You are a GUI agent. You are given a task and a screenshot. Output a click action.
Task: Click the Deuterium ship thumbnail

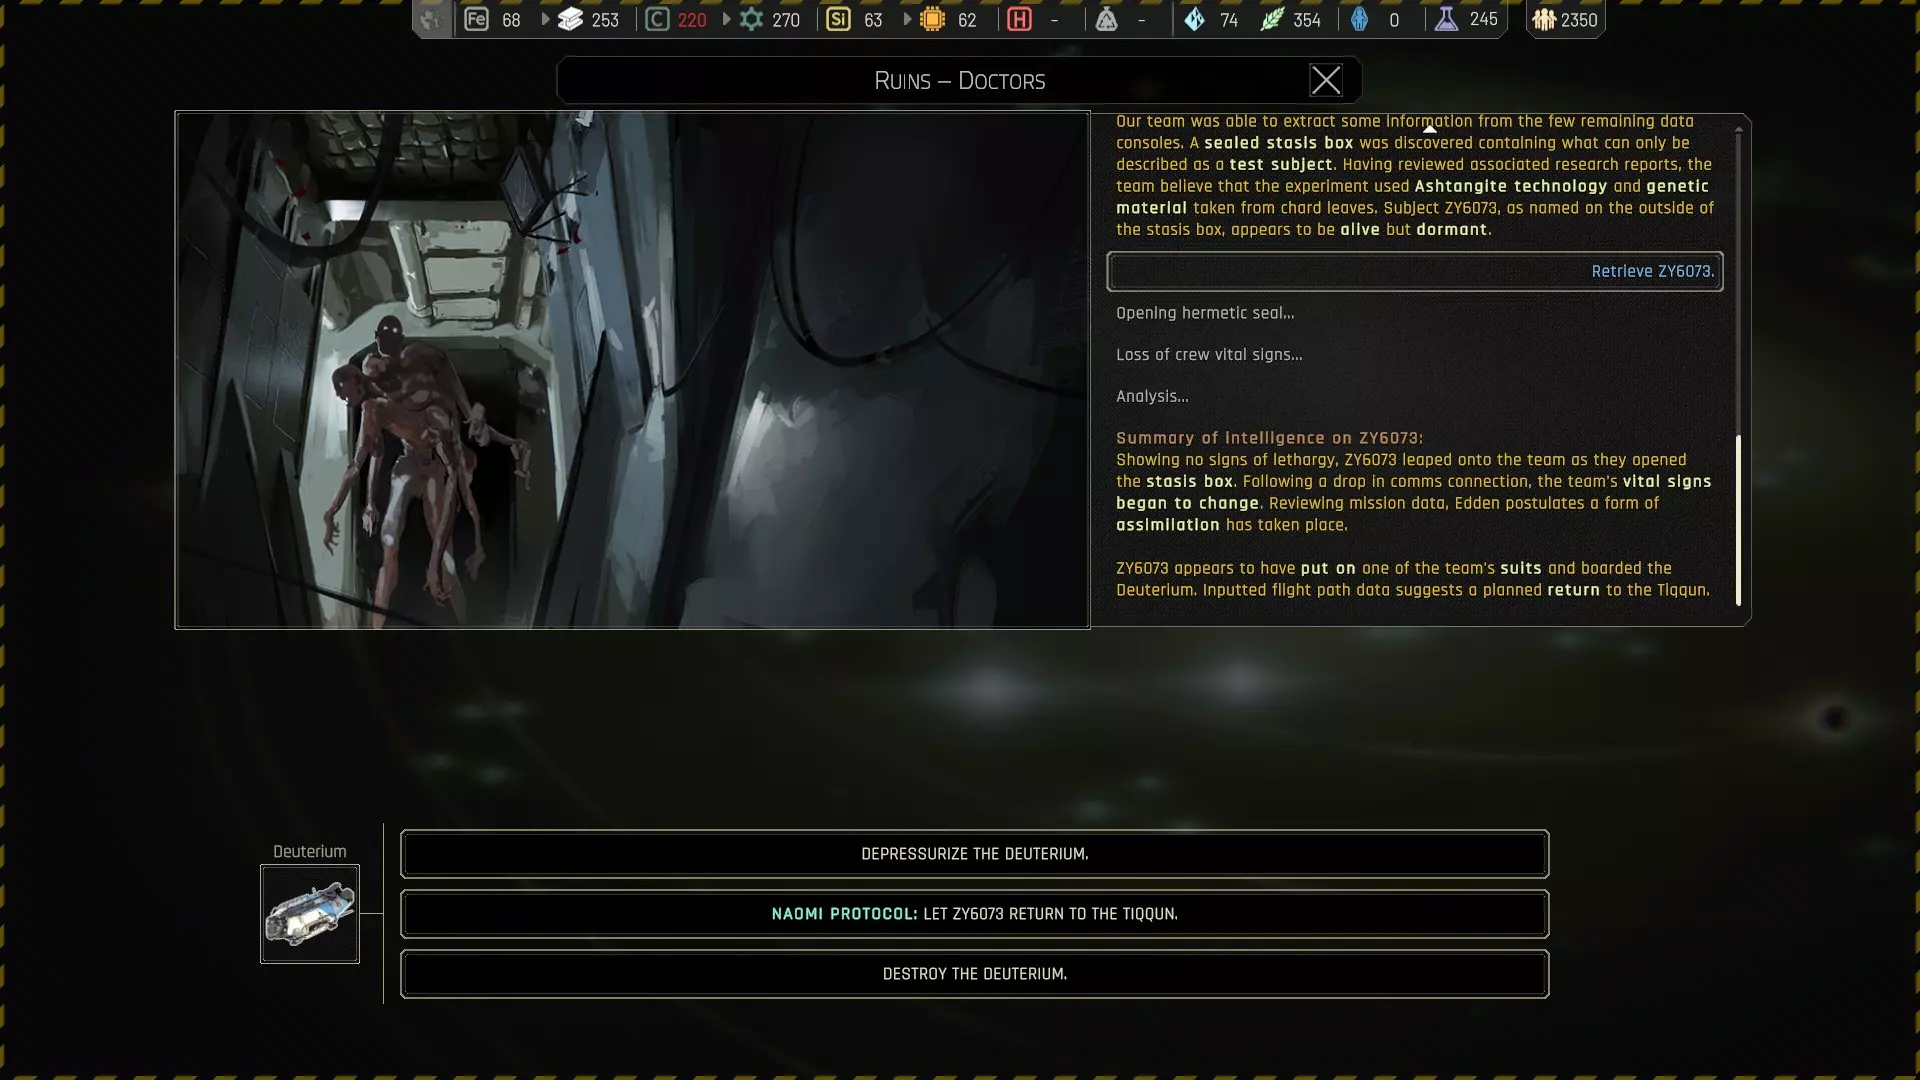coord(310,914)
